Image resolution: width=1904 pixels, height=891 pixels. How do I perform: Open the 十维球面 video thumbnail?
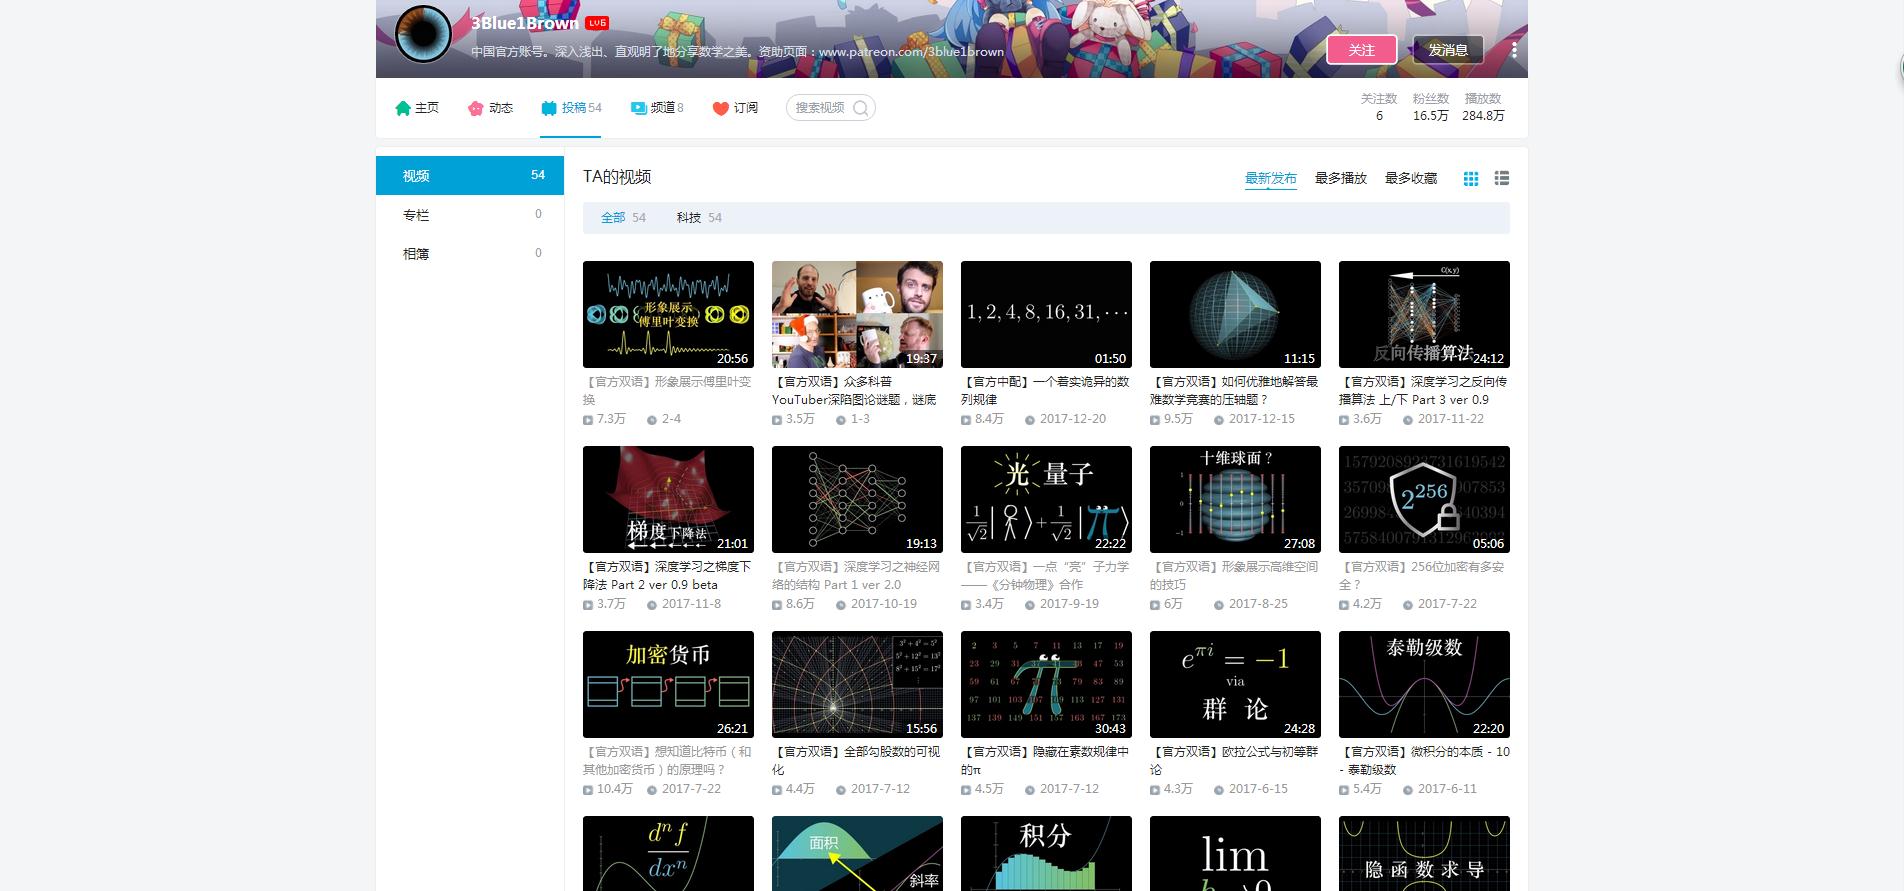(1235, 499)
